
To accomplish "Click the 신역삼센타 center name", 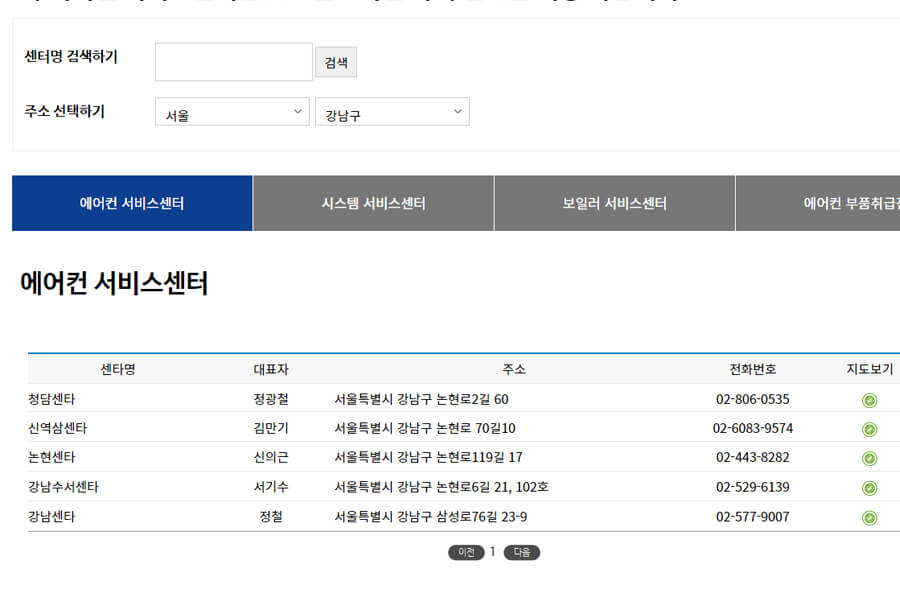I will point(57,428).
